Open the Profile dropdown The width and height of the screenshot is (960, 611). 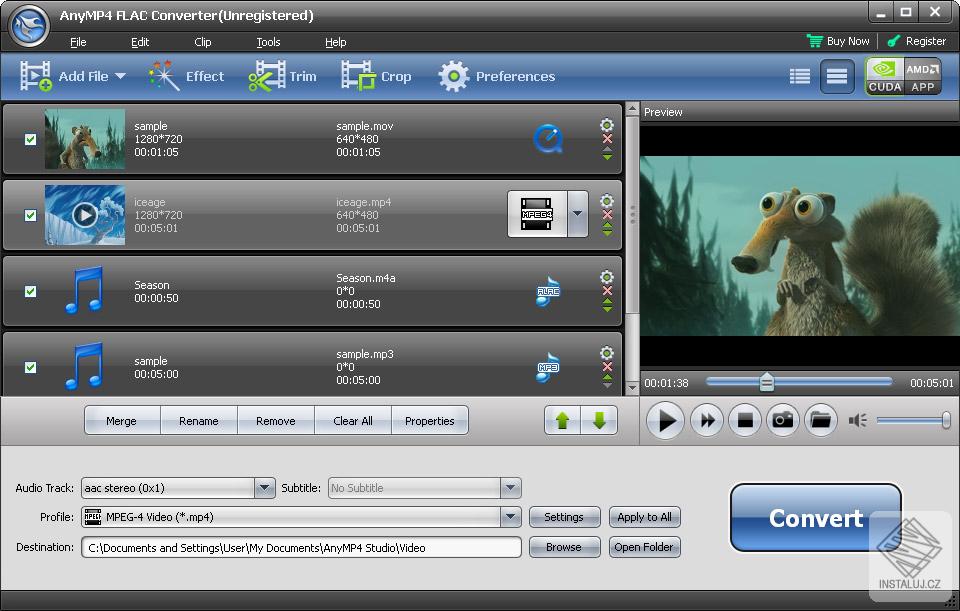pyautogui.click(x=511, y=517)
